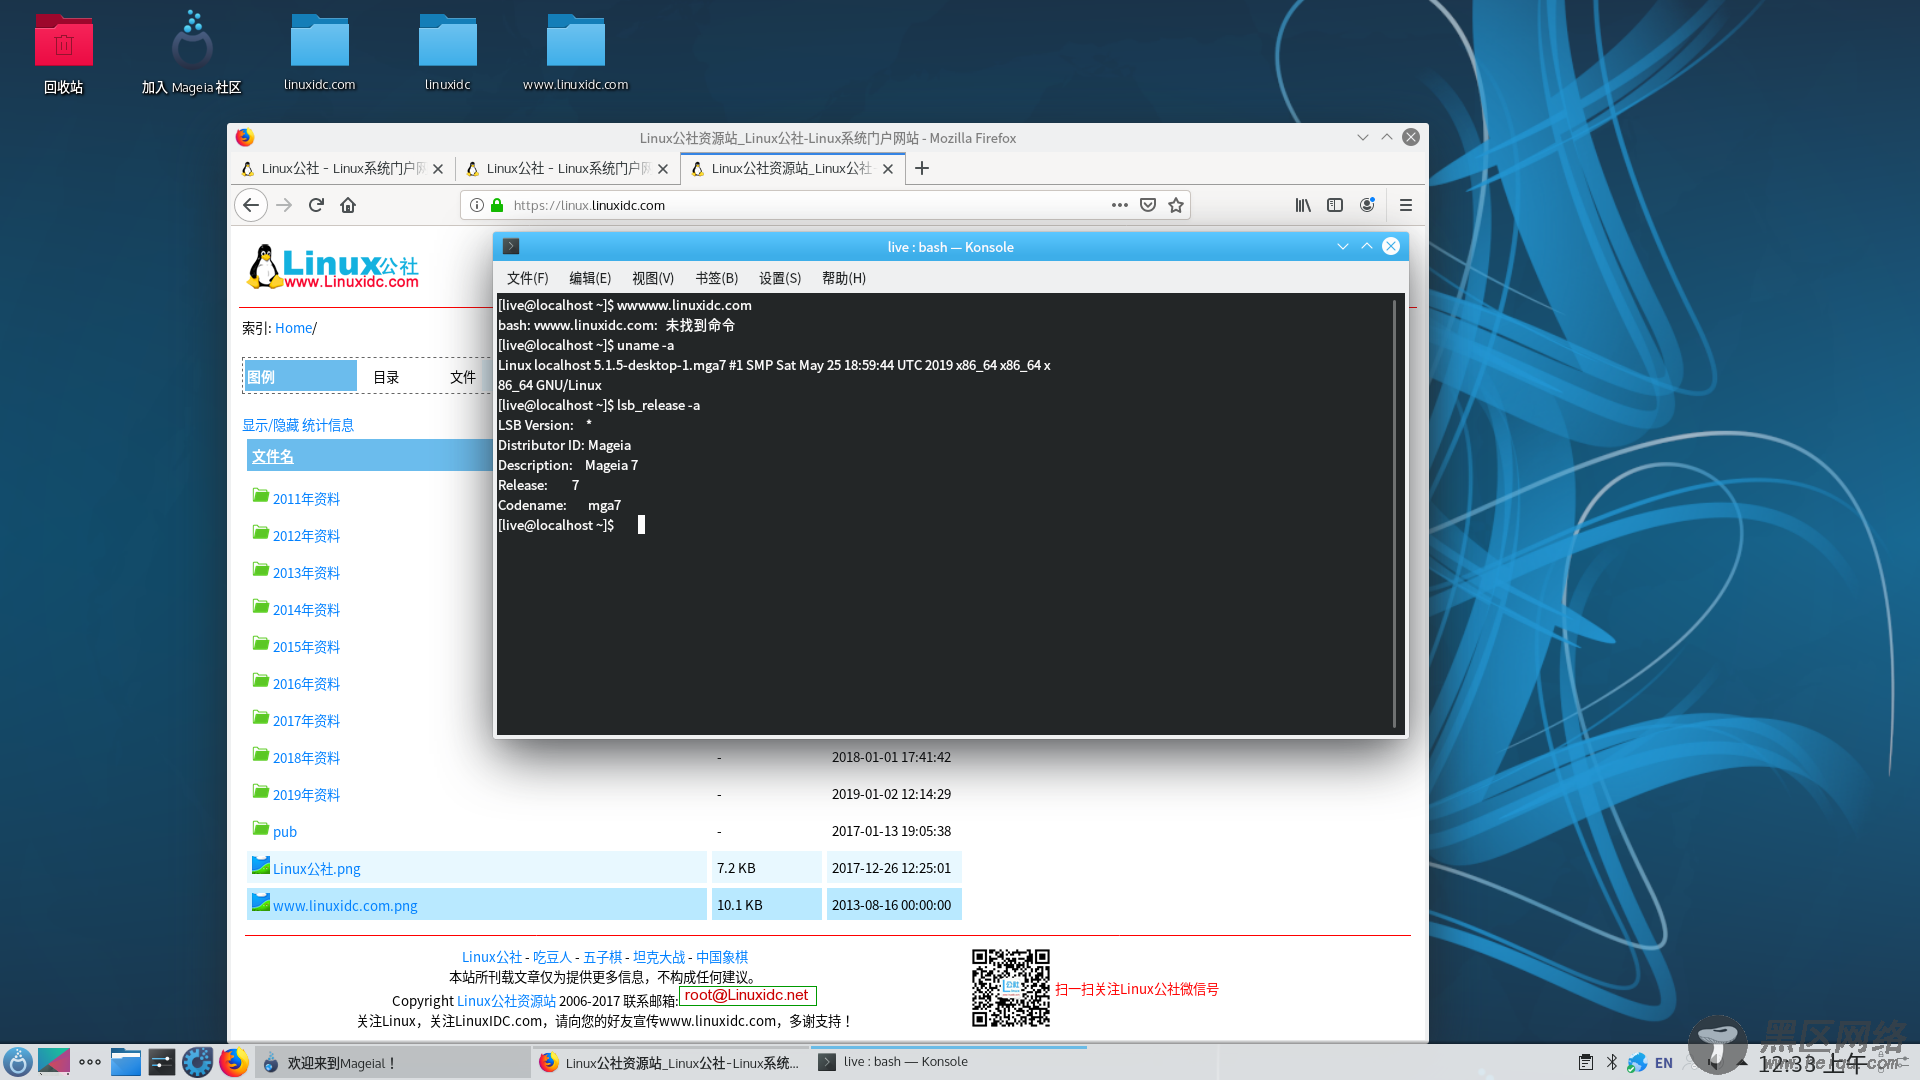The height and width of the screenshot is (1080, 1920).
Task: View the secure connection padlock details
Action: coord(497,205)
